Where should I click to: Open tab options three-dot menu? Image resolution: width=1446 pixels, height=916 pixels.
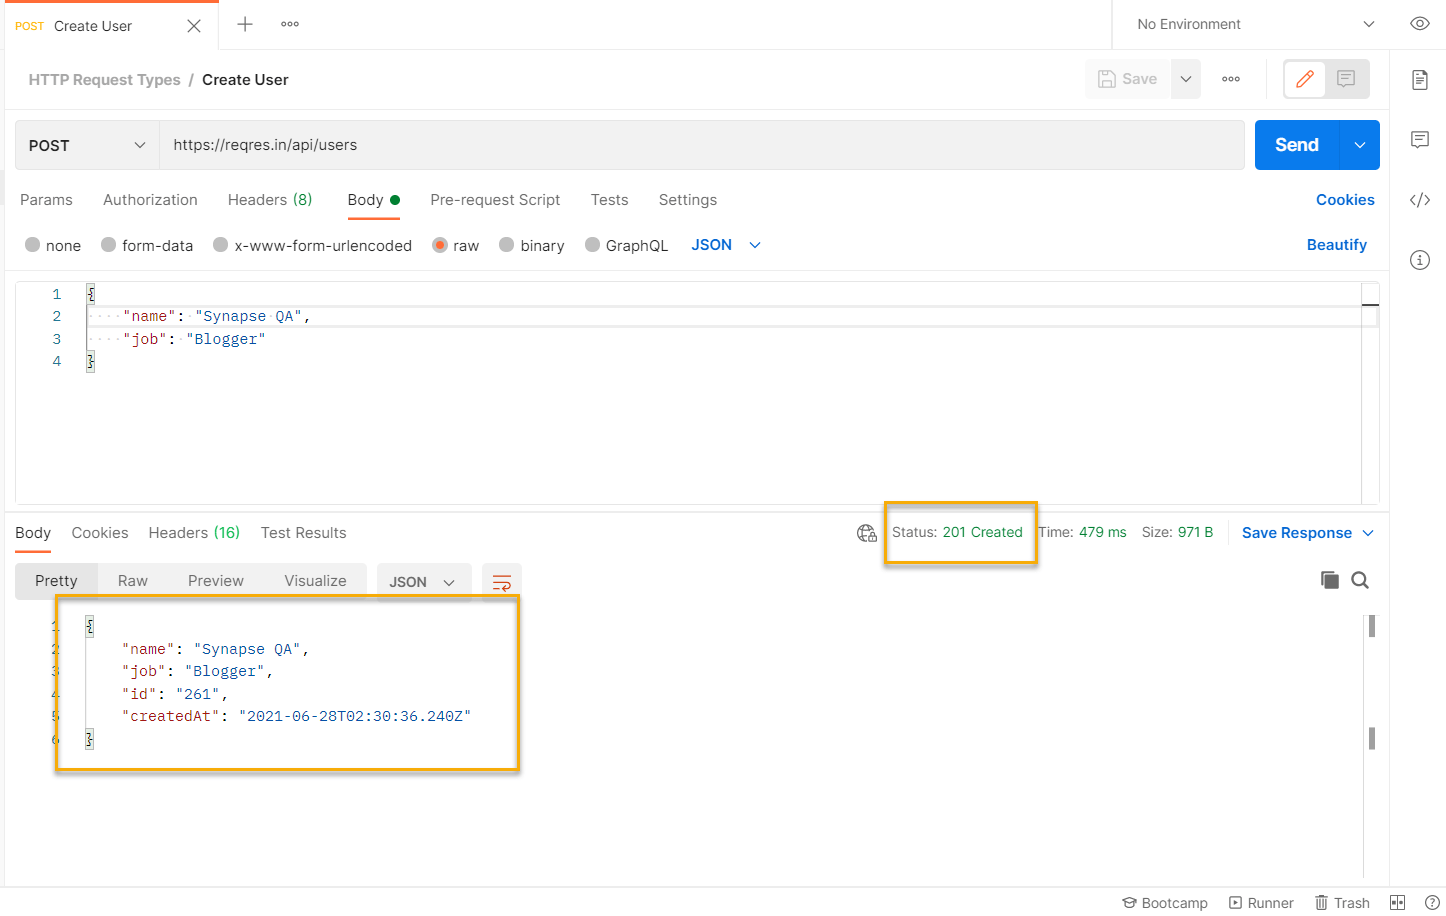click(x=290, y=24)
